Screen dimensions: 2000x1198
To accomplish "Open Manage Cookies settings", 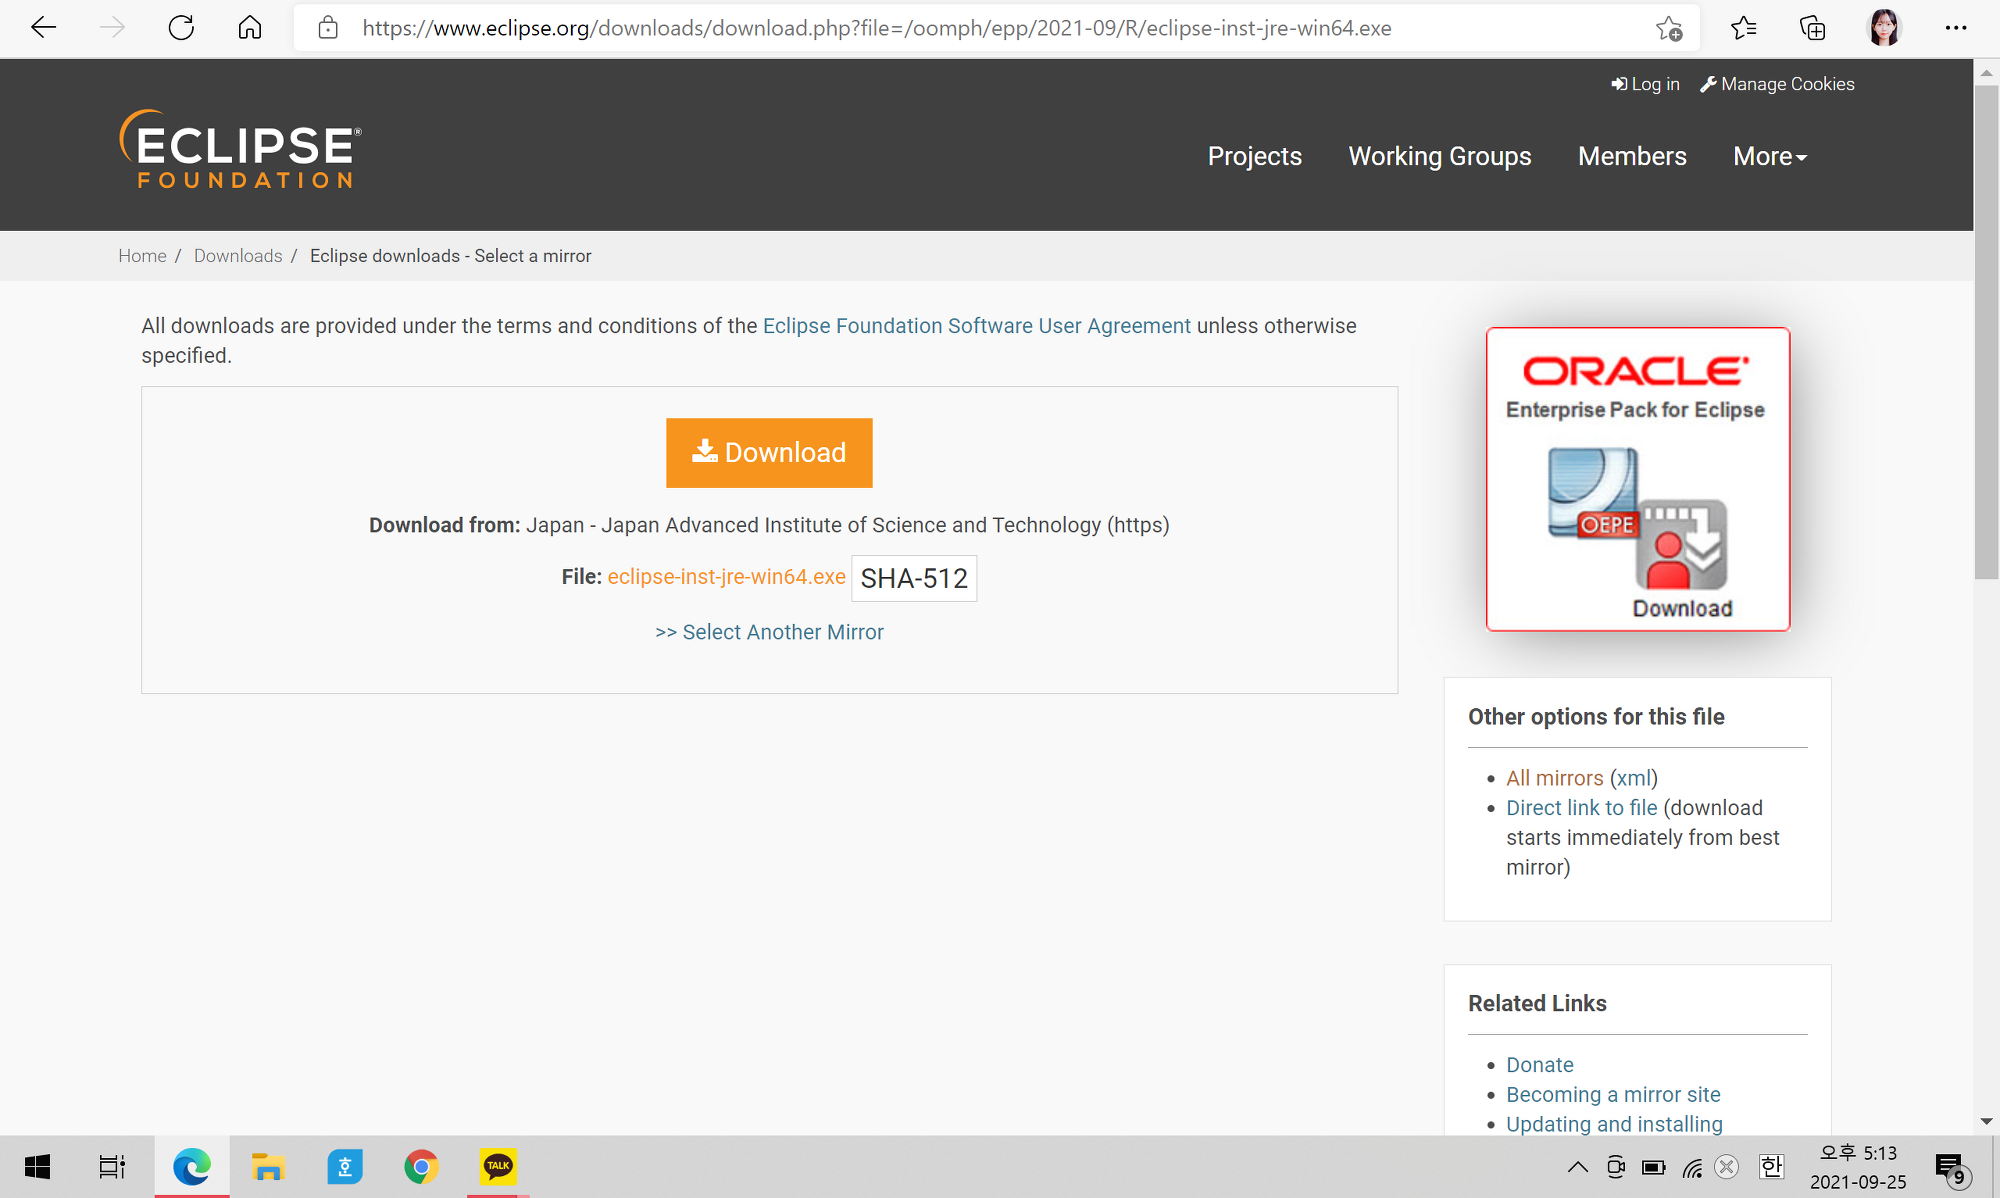I will click(1777, 84).
